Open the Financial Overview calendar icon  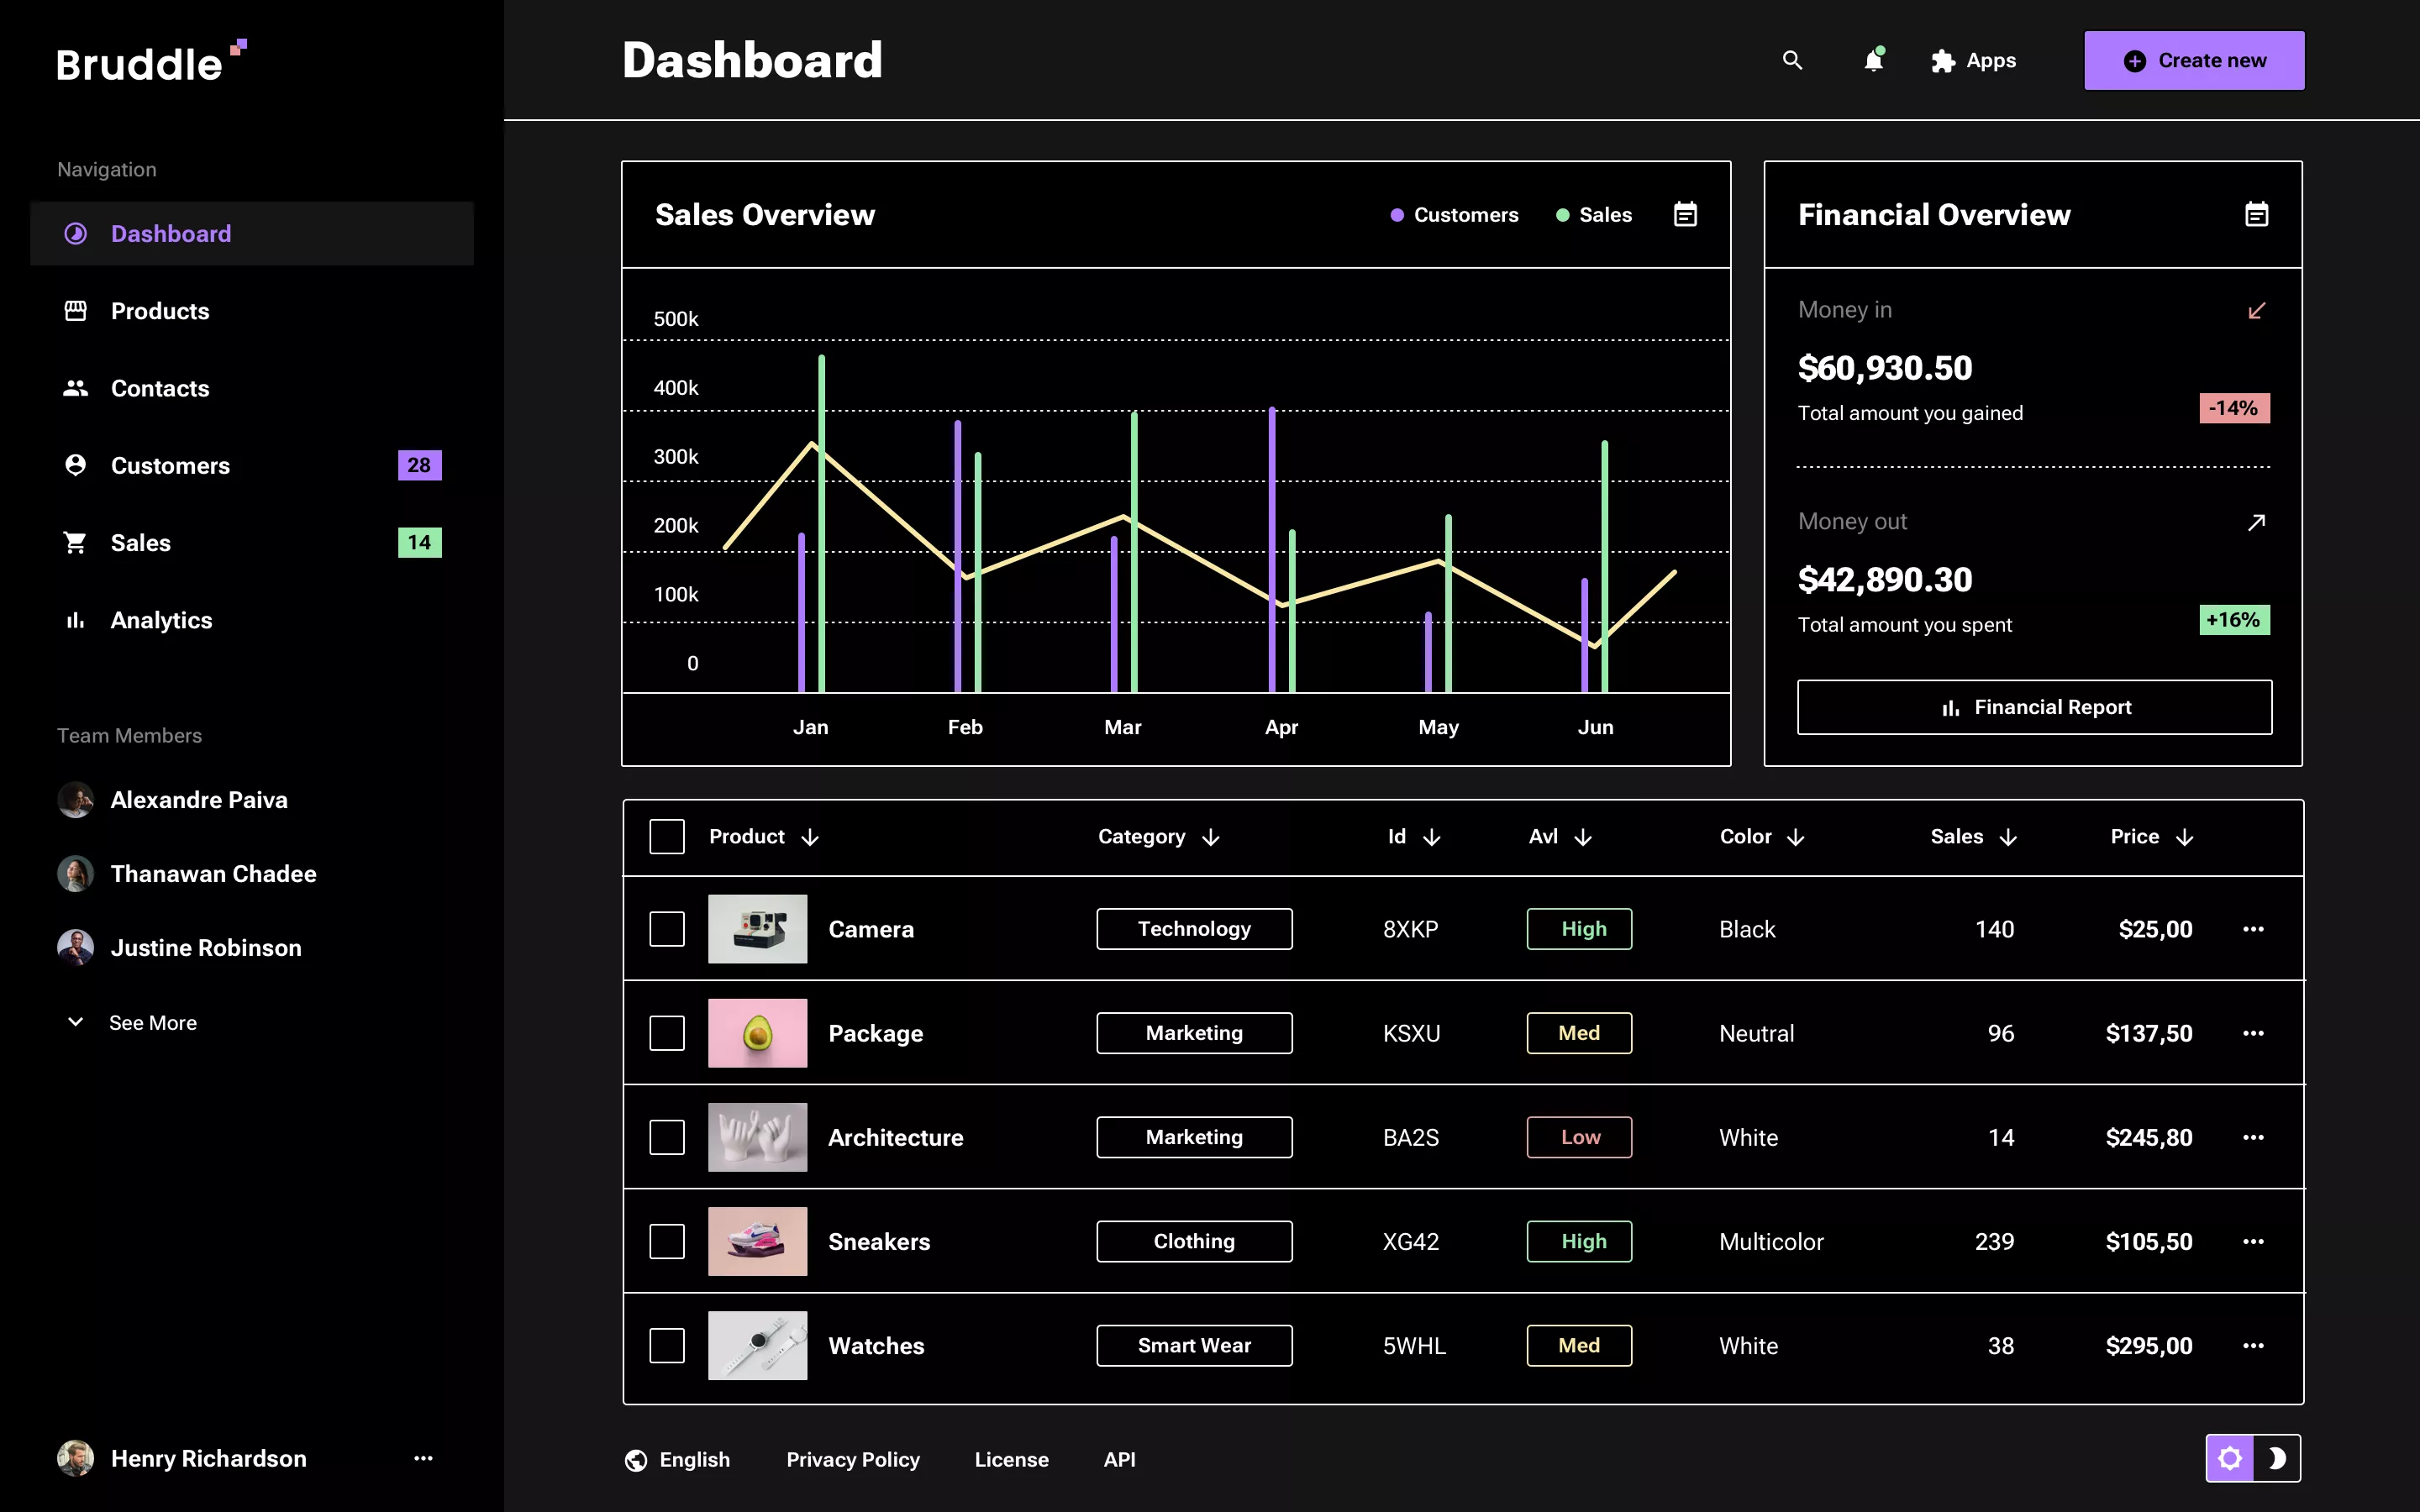[2257, 213]
